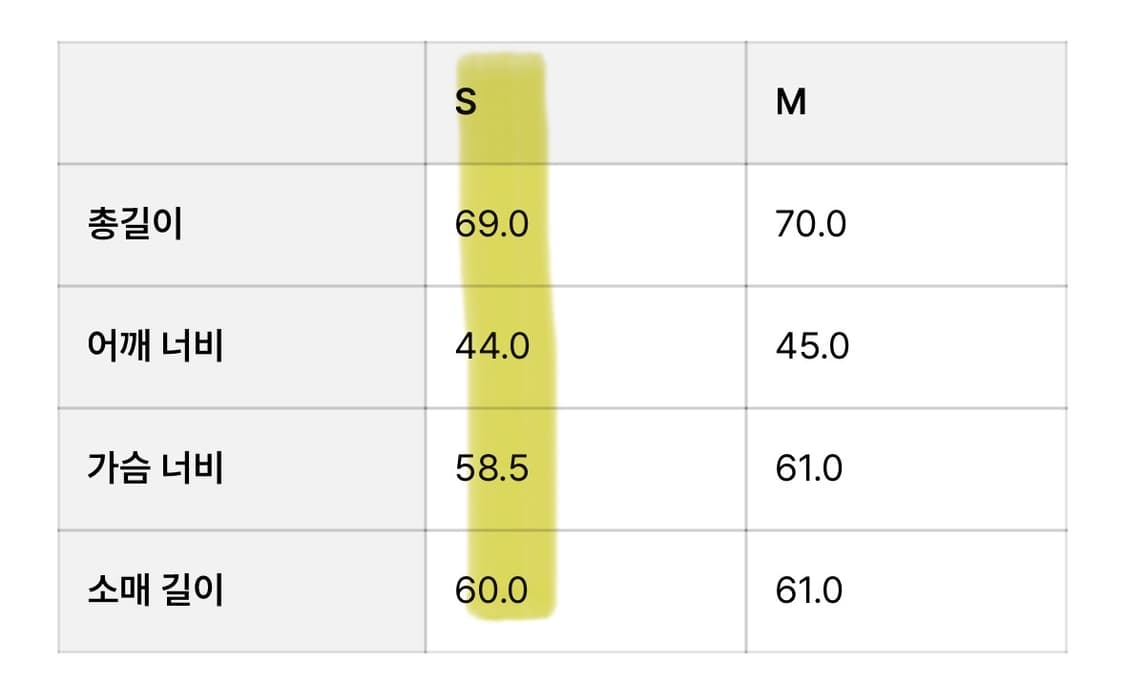Tap the 58.5 chest width value
The height and width of the screenshot is (700, 1125).
(491, 469)
